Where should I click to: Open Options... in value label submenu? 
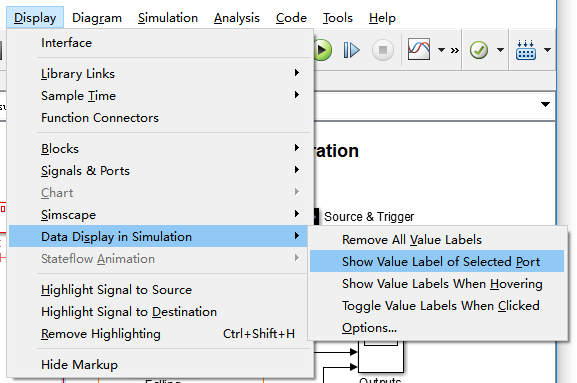pyautogui.click(x=437, y=327)
